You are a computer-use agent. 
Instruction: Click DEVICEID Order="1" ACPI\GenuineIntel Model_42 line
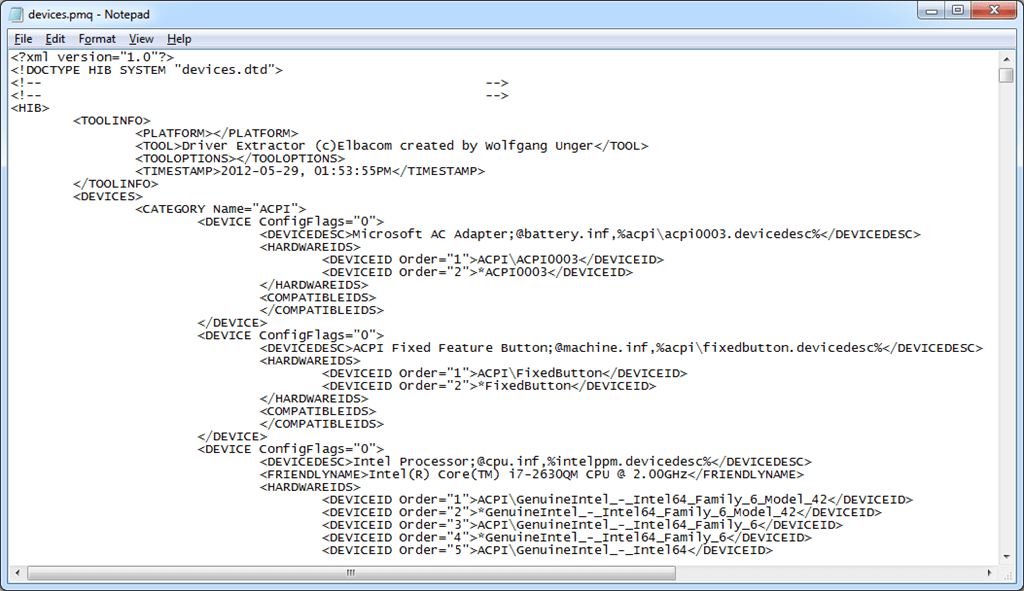point(617,500)
